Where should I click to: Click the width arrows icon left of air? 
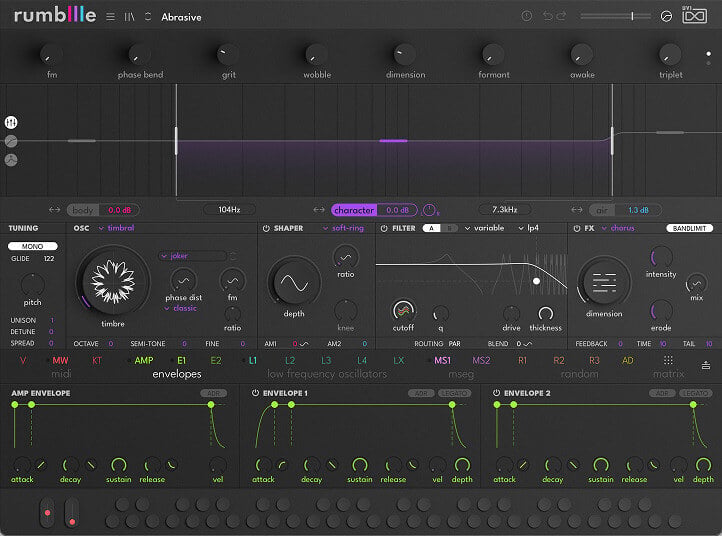[x=576, y=210]
